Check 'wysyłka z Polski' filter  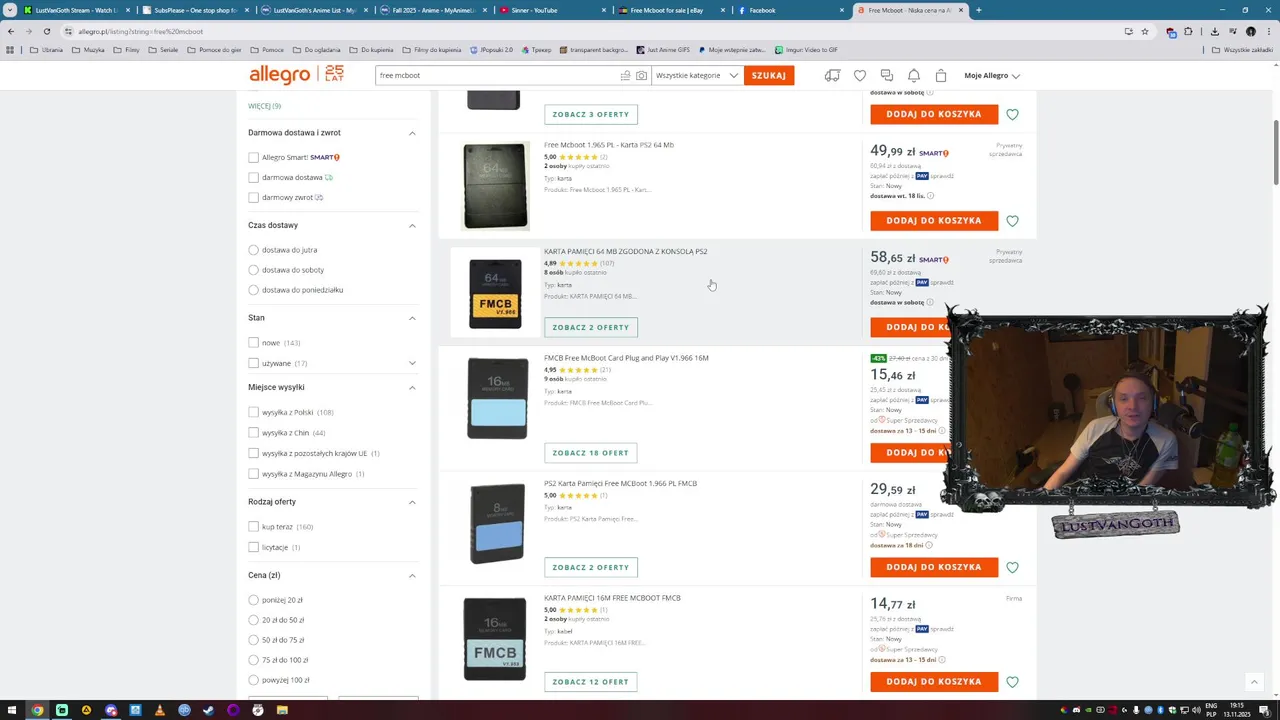[253, 412]
